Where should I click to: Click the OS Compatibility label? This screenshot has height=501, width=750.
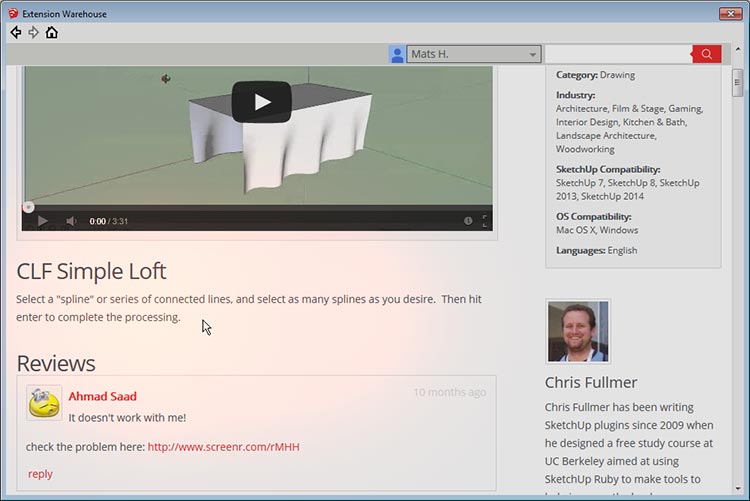pos(594,217)
